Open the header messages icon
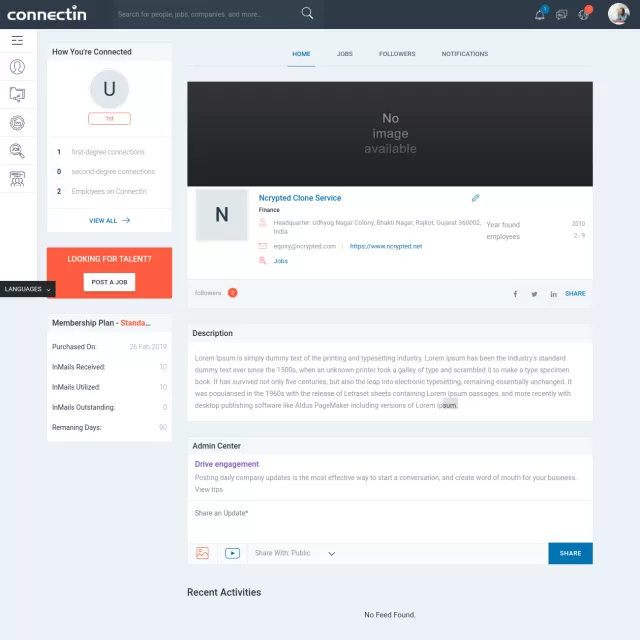The height and width of the screenshot is (640, 640). 562,15
